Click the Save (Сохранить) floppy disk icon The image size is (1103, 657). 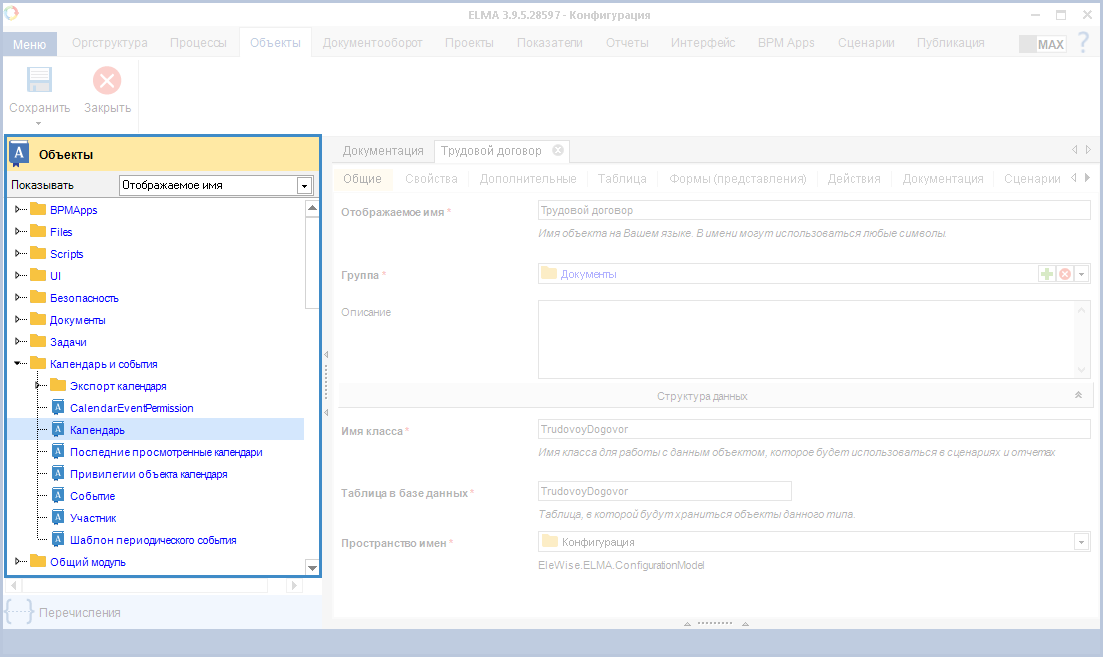[39, 82]
